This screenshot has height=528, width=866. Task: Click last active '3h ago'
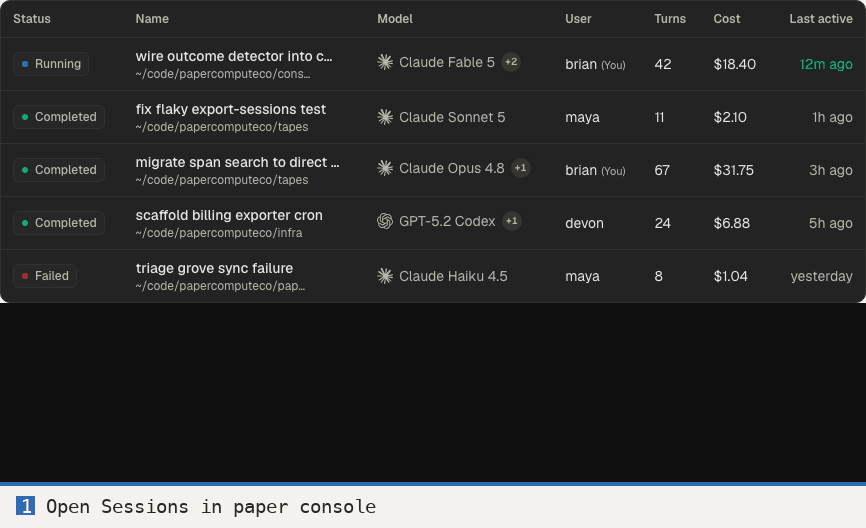[831, 170]
